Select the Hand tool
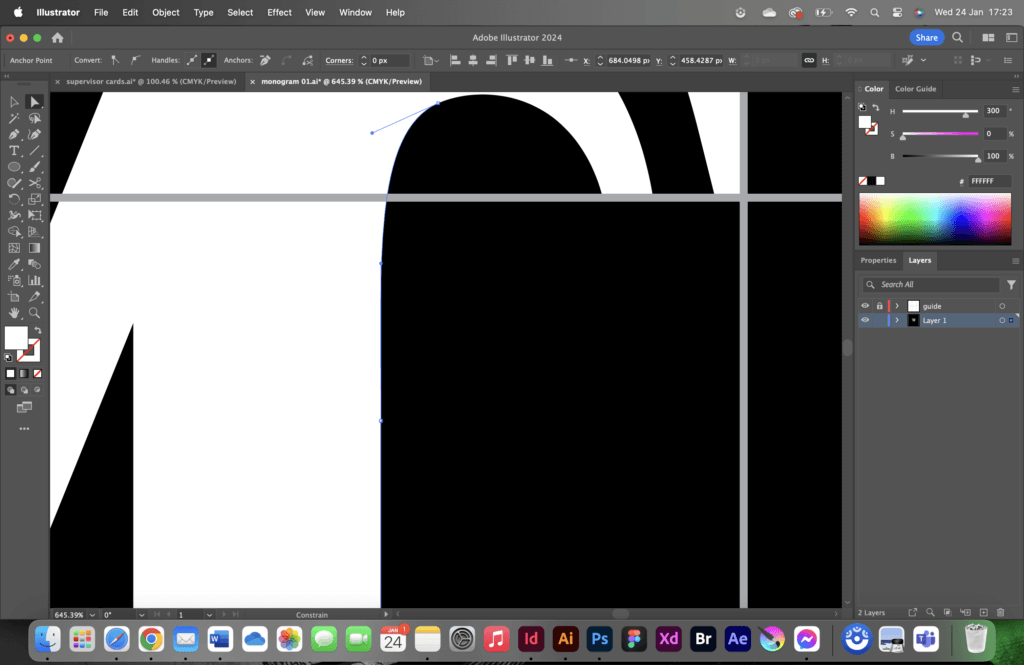The height and width of the screenshot is (665, 1024). (14, 311)
